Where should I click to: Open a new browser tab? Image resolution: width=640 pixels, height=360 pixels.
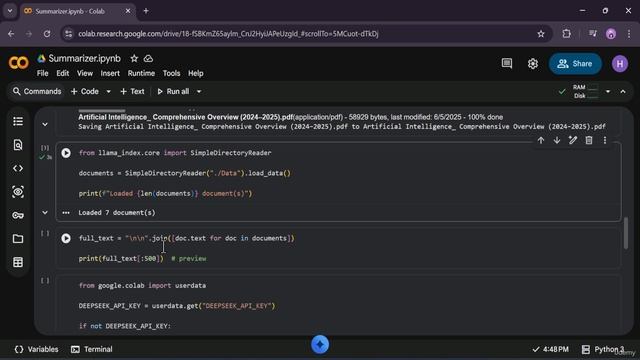click(146, 11)
